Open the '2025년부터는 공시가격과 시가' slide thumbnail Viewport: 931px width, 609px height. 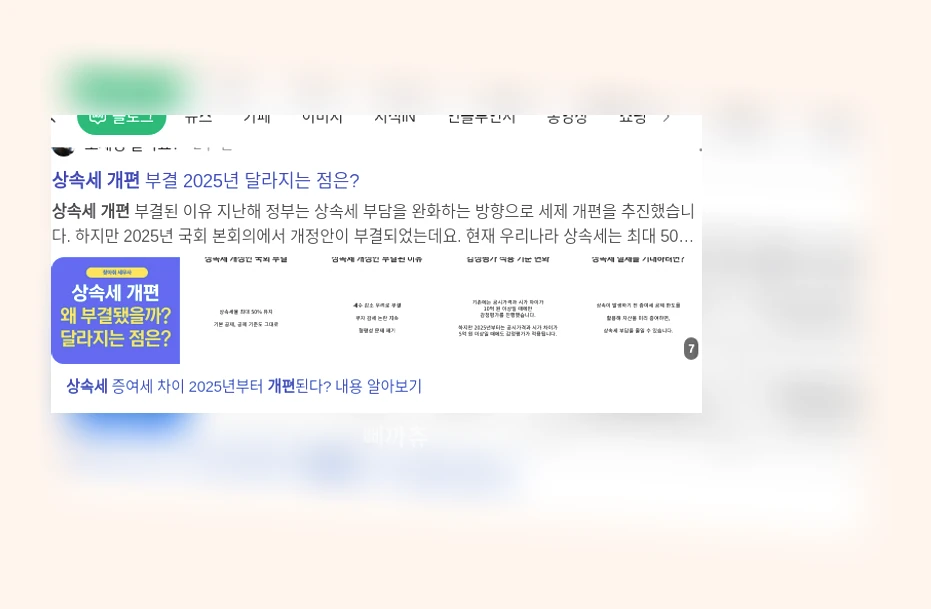pos(507,310)
